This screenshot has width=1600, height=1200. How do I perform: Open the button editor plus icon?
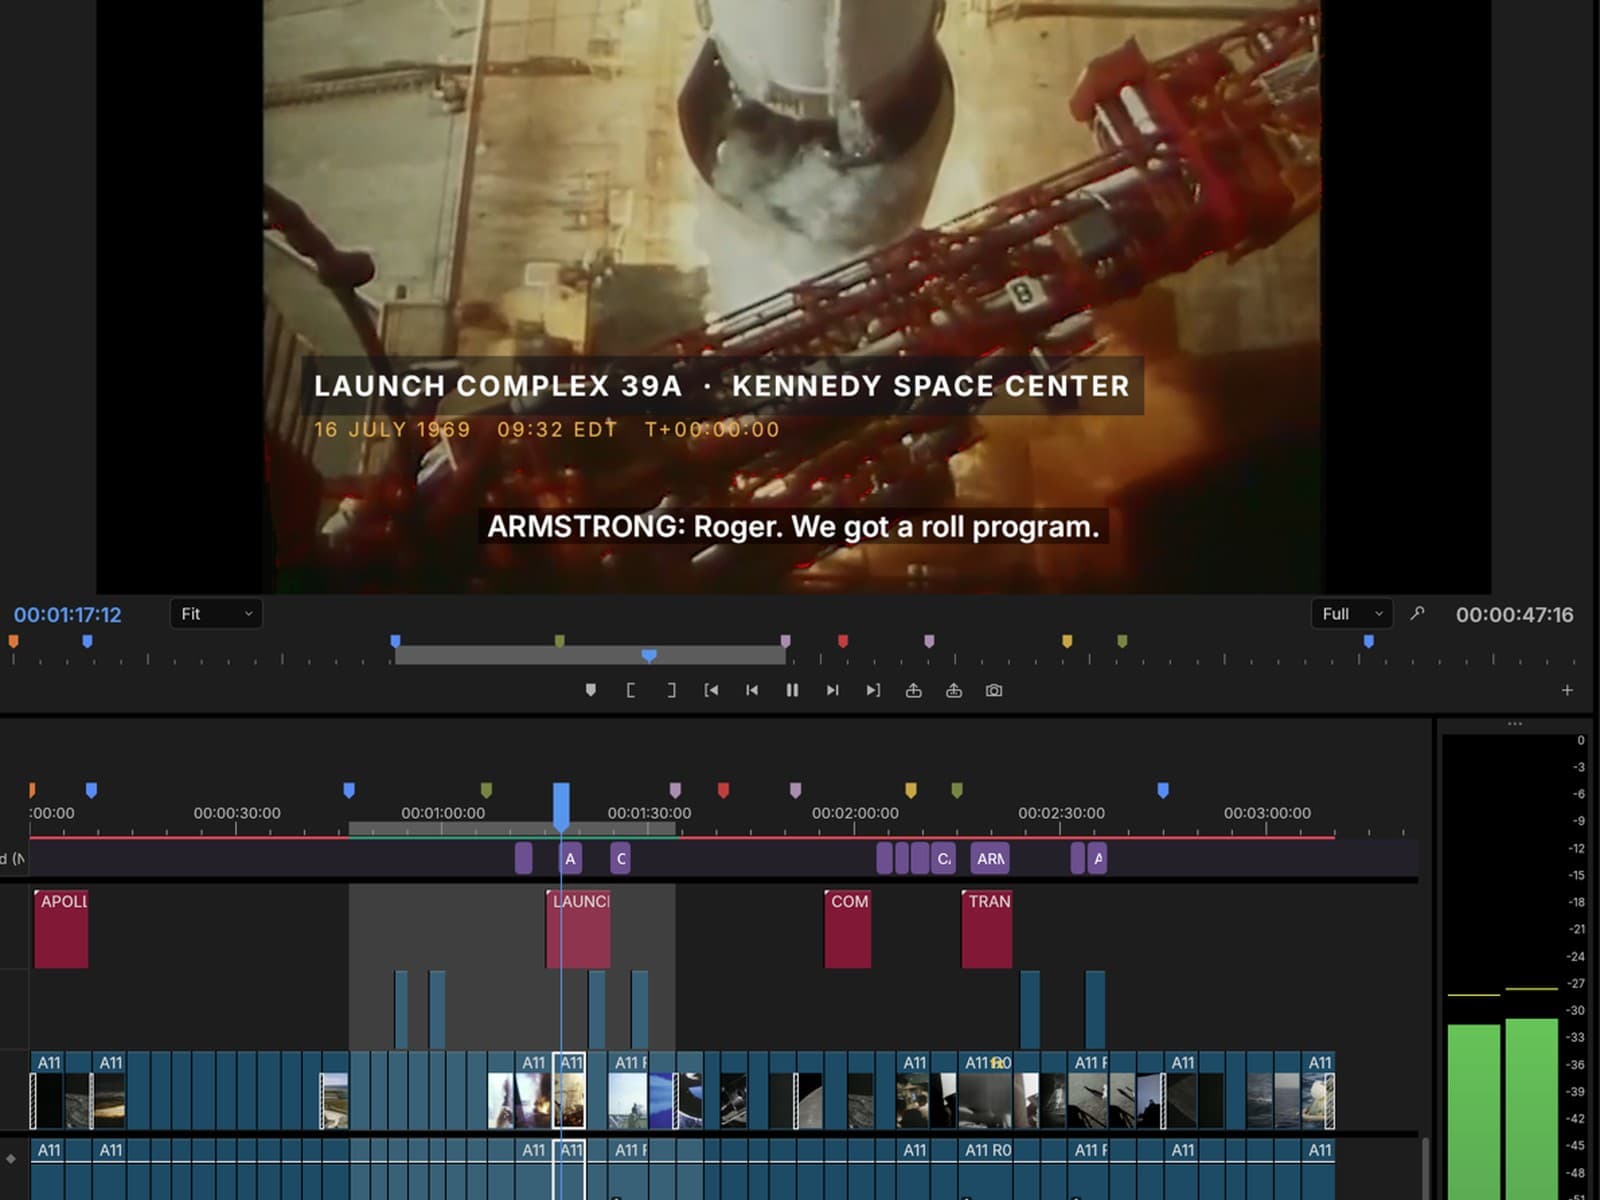click(x=1567, y=690)
